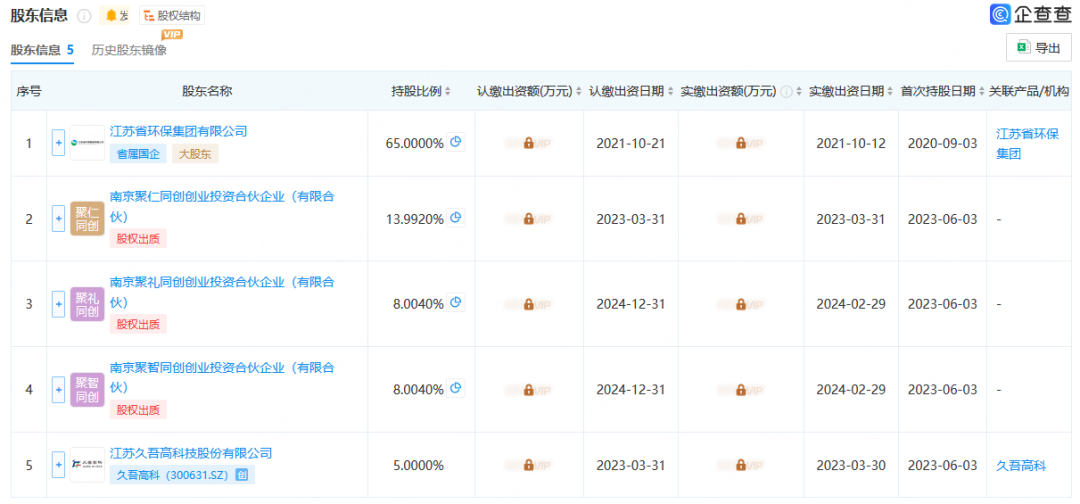The image size is (1080, 504).
Task: Click info icon beside 实缴出资额 header
Action: point(786,92)
